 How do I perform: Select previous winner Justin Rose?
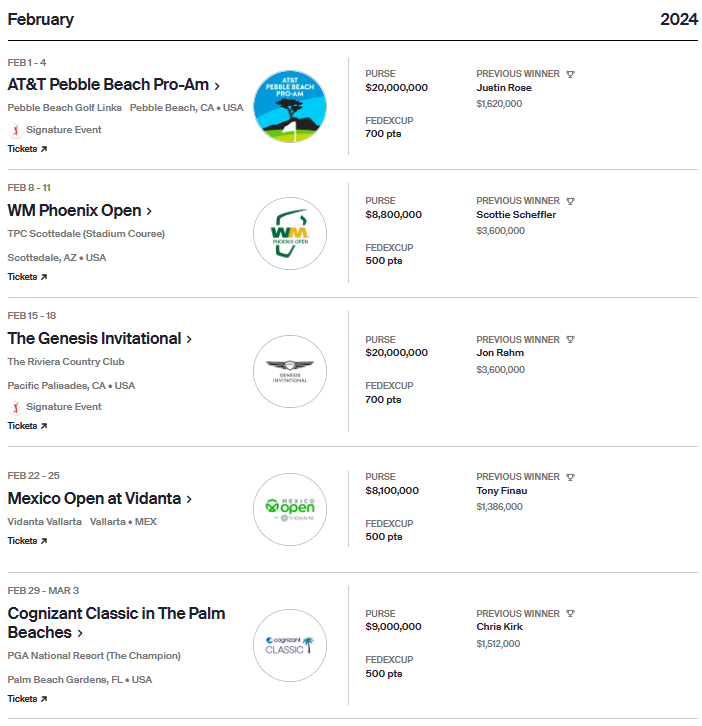click(x=504, y=88)
